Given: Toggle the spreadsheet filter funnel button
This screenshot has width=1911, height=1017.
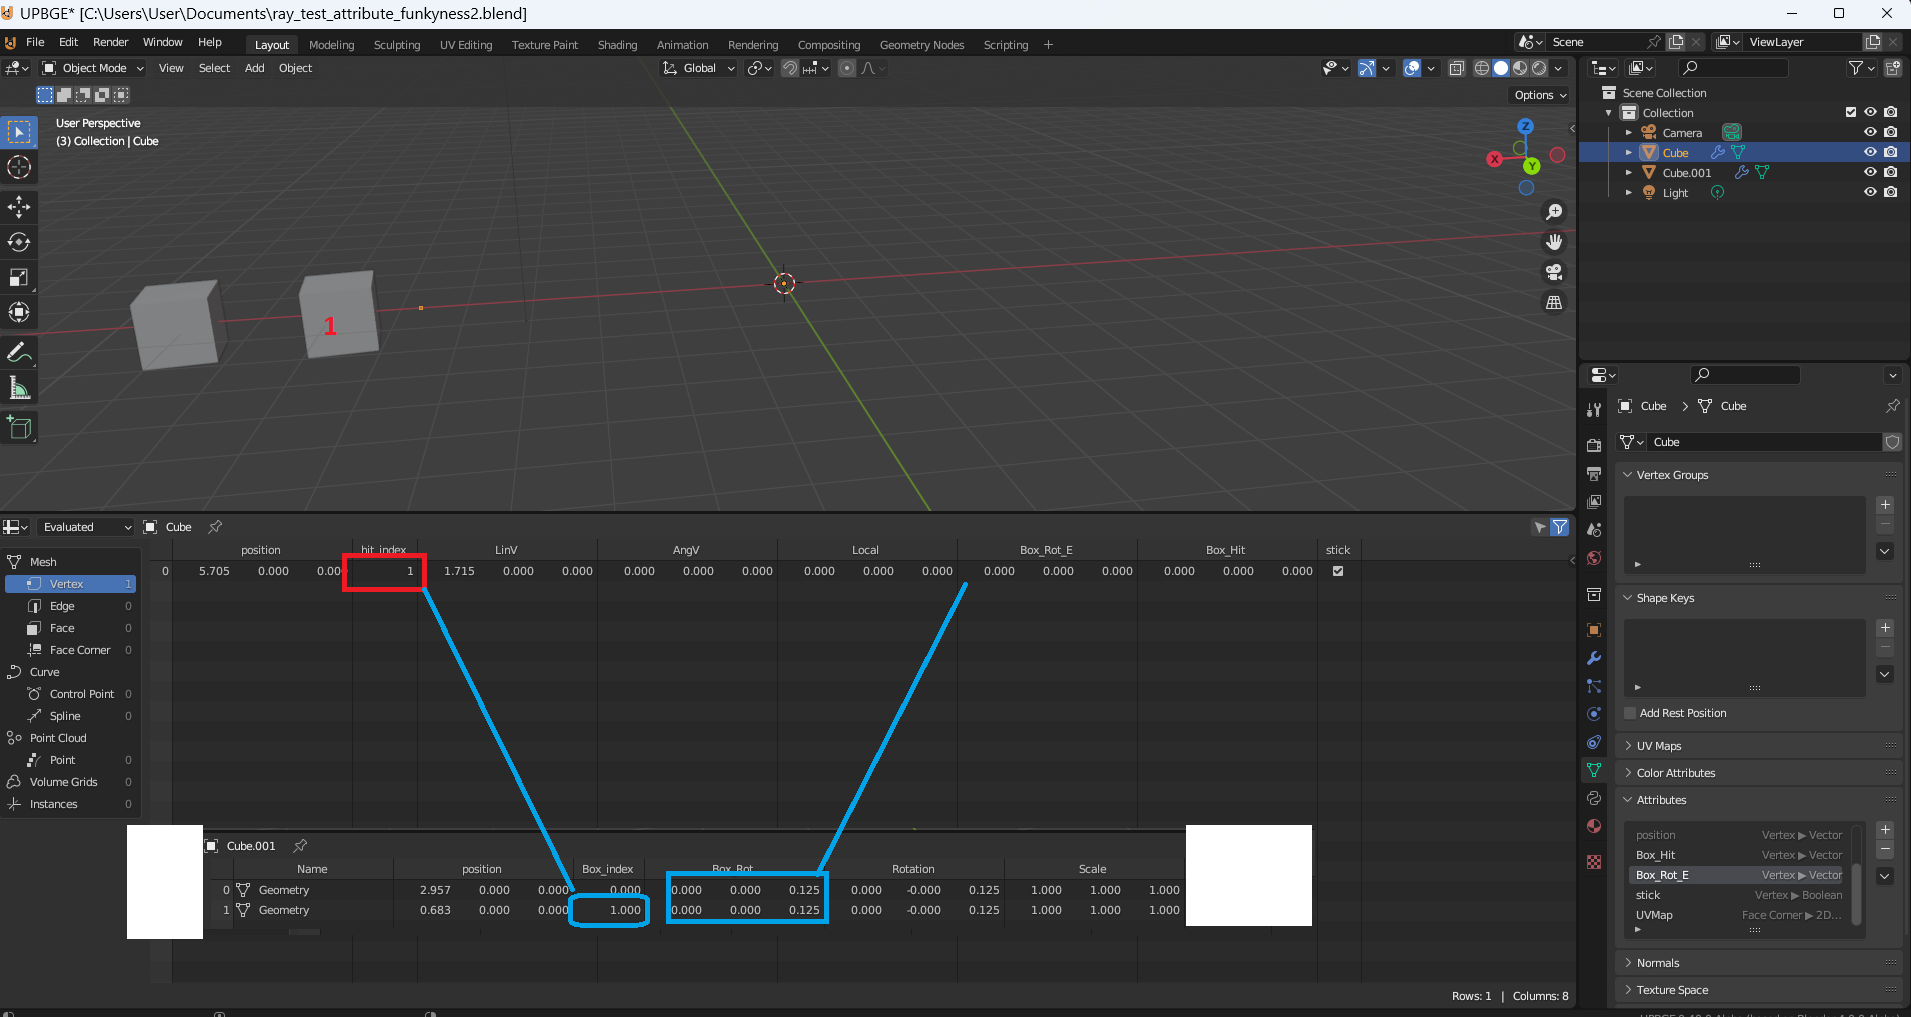Looking at the screenshot, I should pos(1559,527).
